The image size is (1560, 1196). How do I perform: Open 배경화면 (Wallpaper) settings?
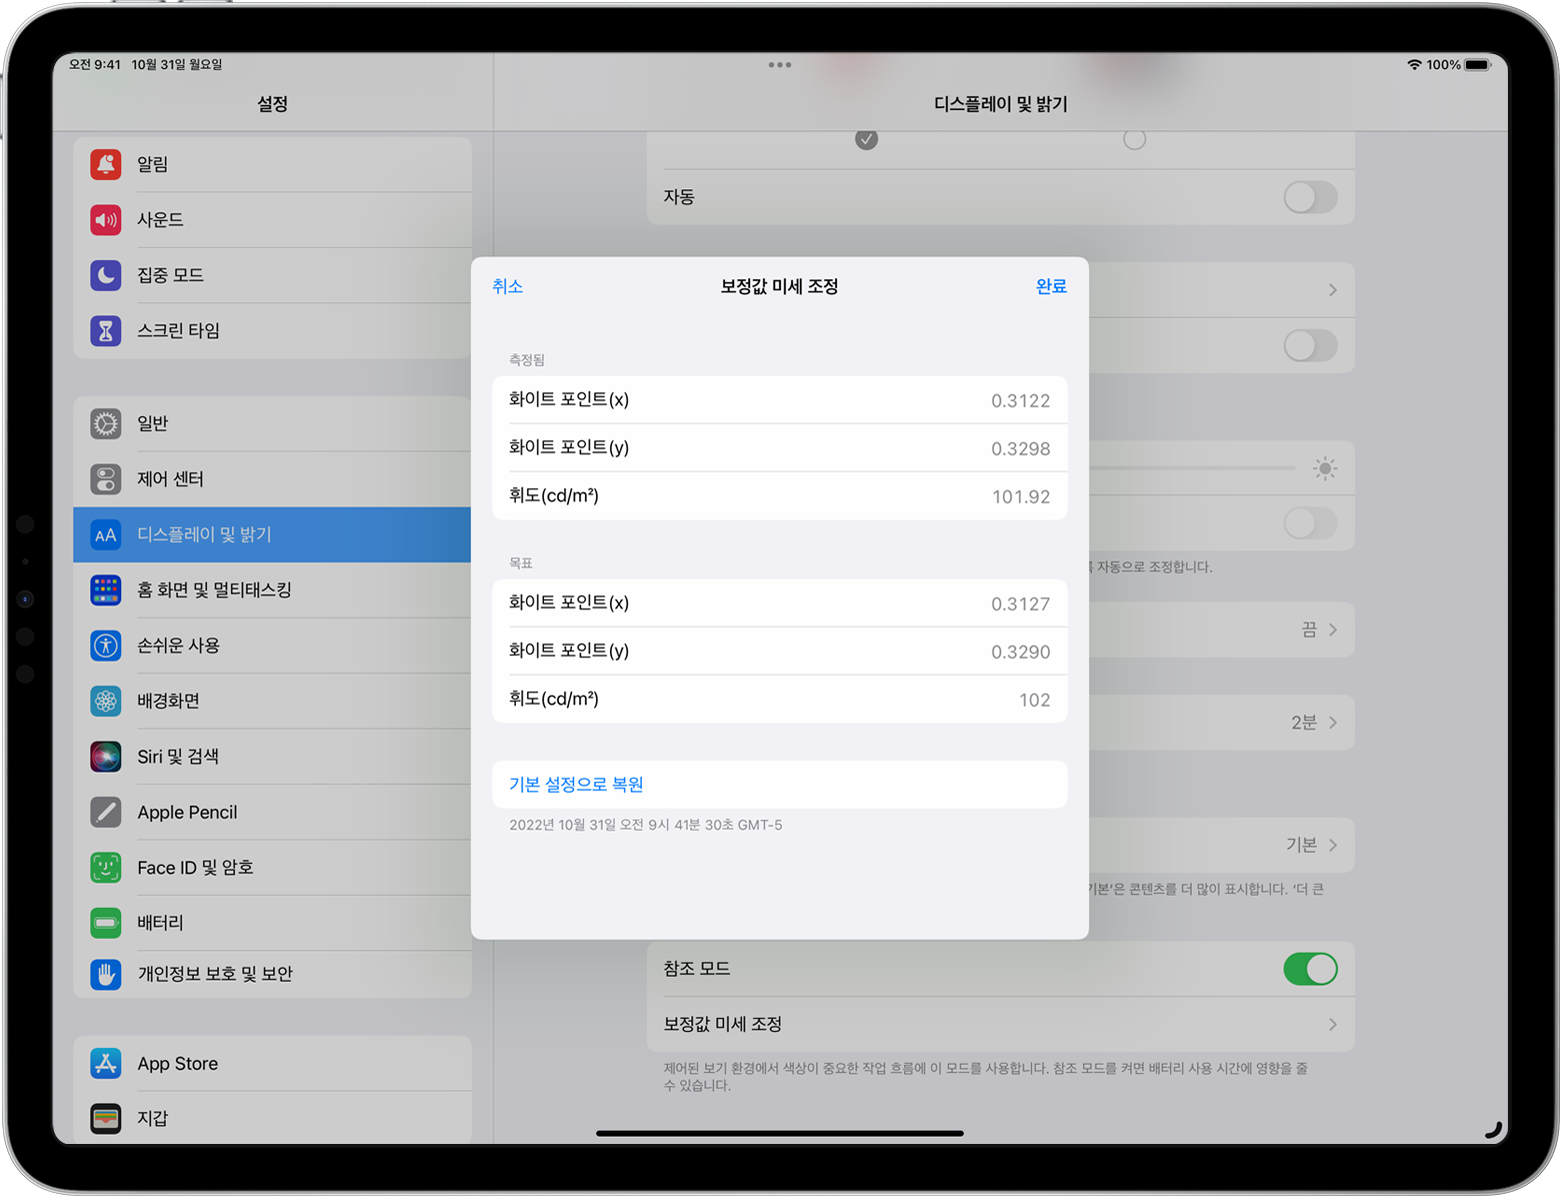pyautogui.click(x=168, y=701)
